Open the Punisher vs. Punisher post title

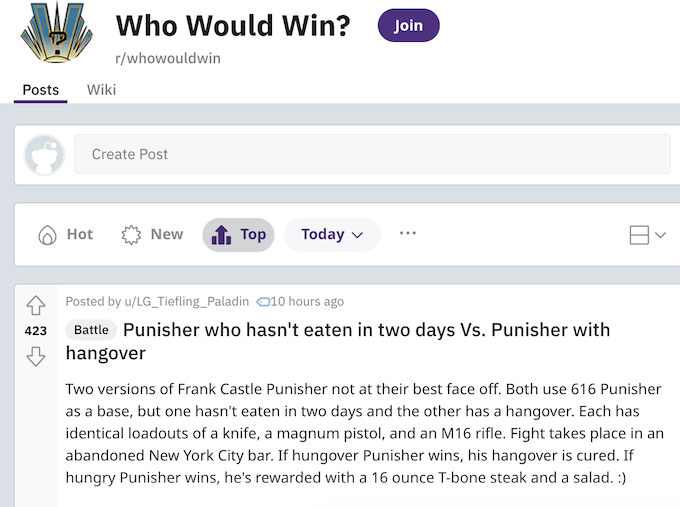366,330
